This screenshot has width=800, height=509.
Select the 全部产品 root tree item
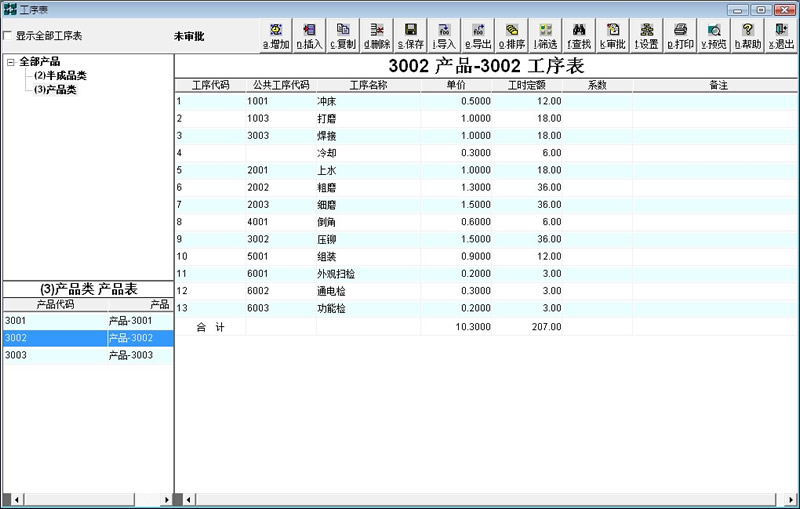40,62
